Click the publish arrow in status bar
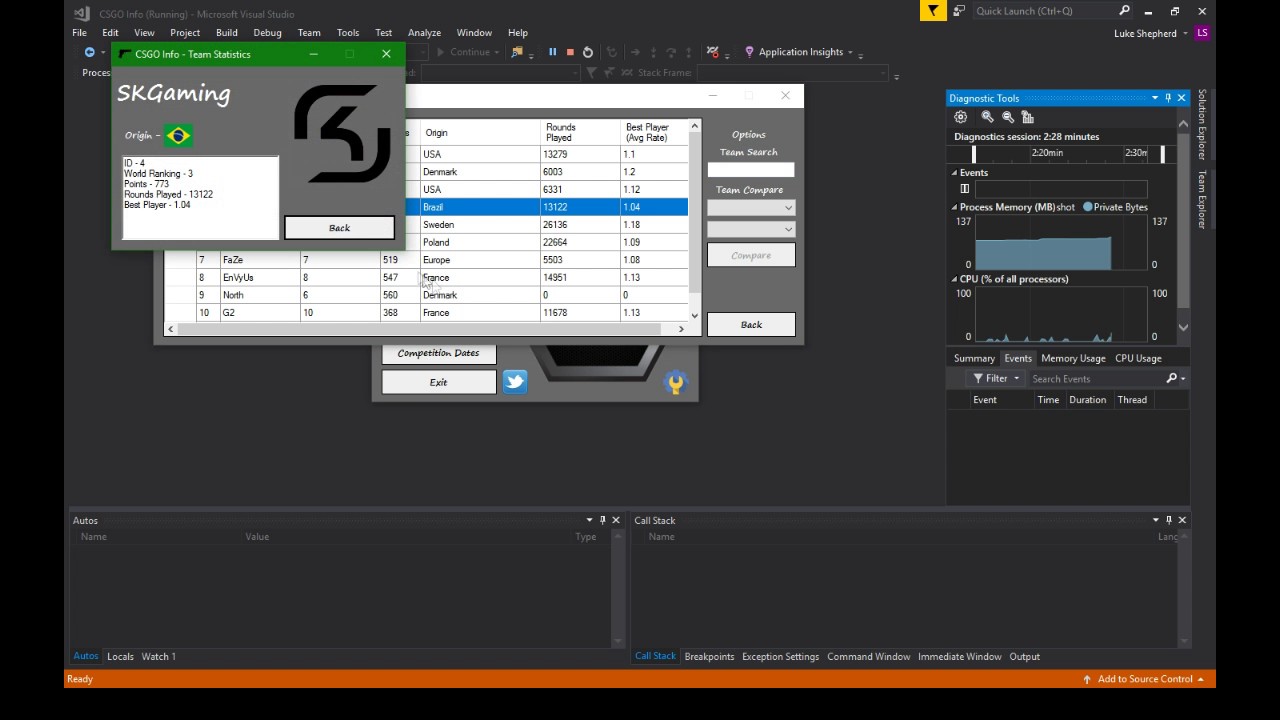Image resolution: width=1280 pixels, height=720 pixels. pyautogui.click(x=1087, y=679)
